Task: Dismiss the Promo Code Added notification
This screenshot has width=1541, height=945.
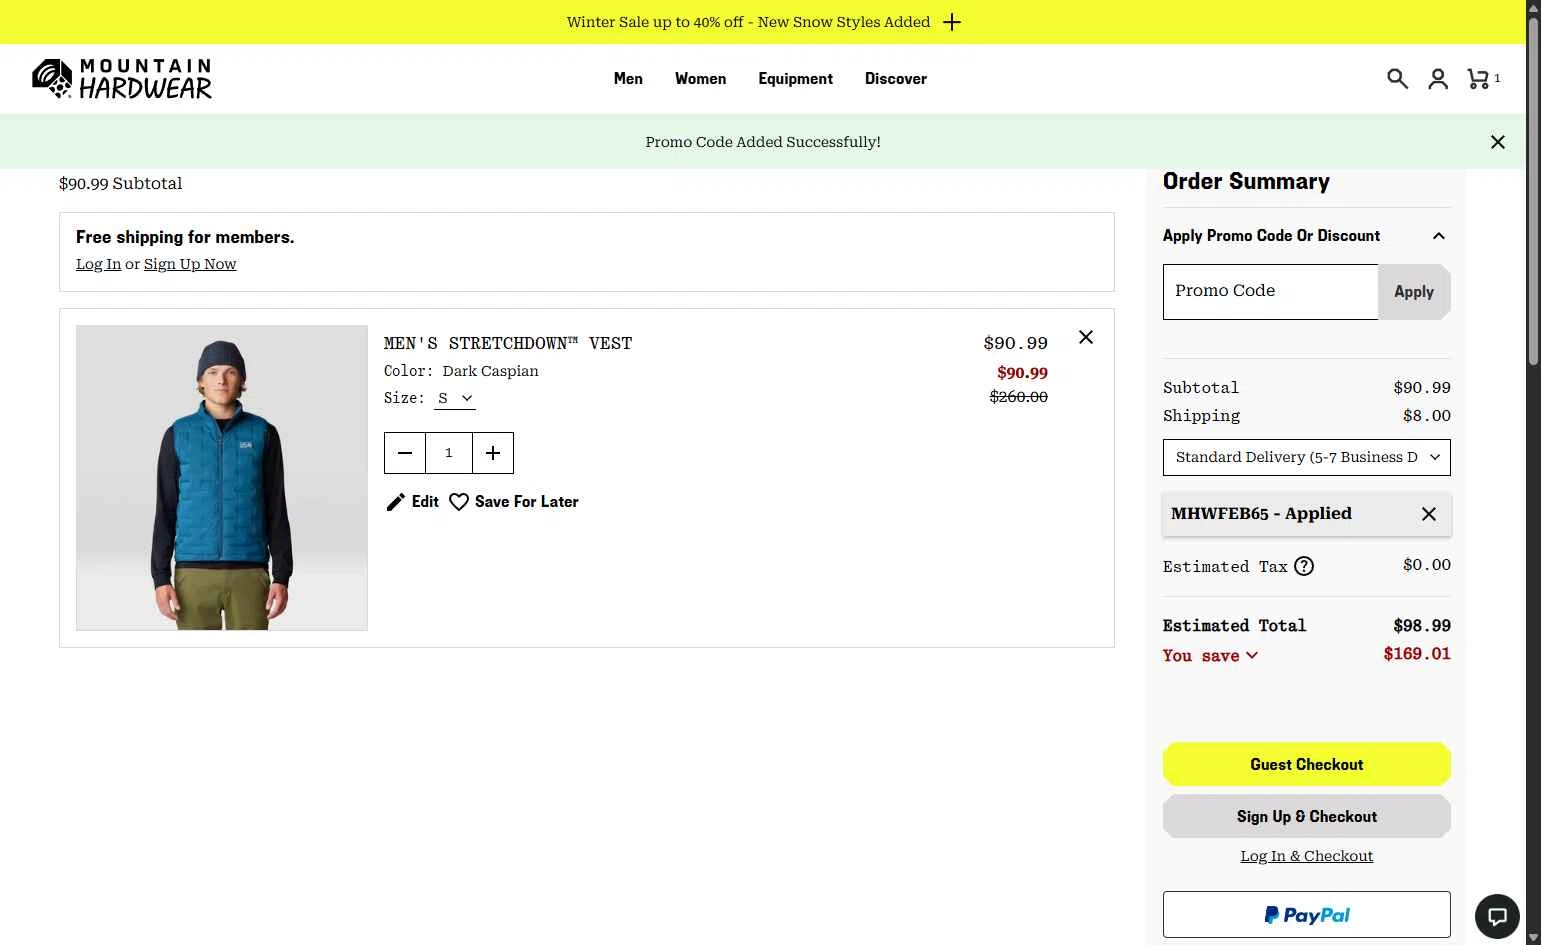Action: point(1498,142)
